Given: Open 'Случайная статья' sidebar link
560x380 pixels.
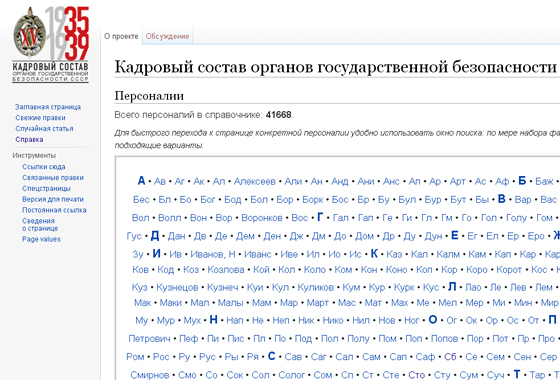Looking at the screenshot, I should click(44, 128).
